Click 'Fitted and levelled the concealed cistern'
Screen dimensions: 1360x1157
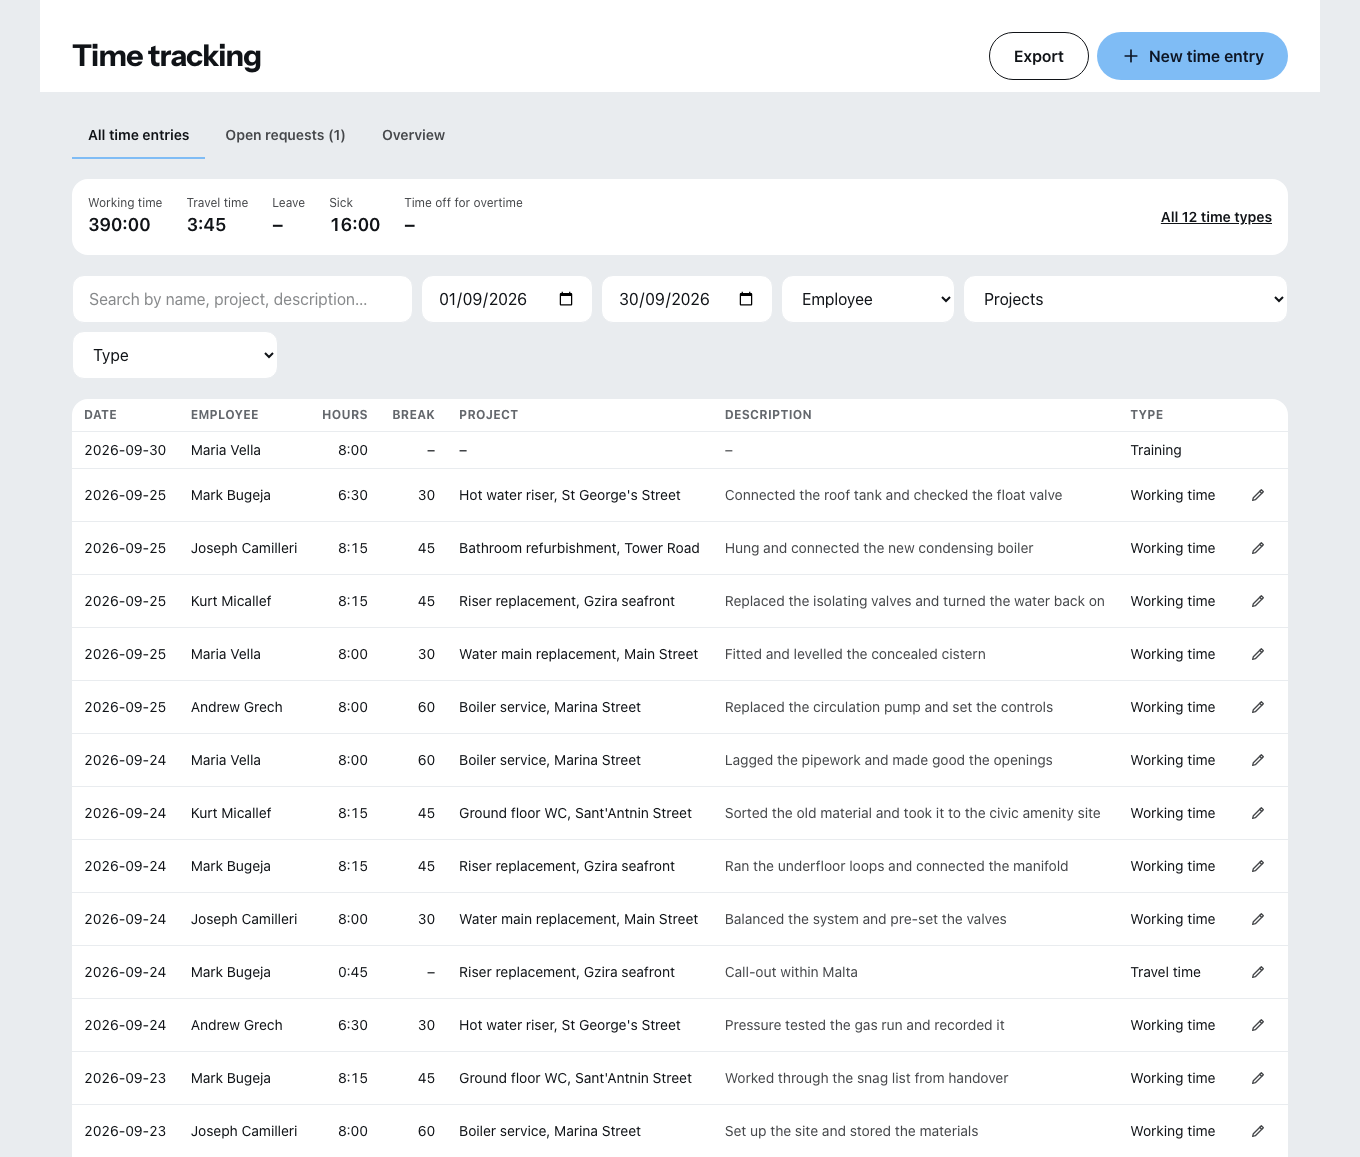coord(855,654)
